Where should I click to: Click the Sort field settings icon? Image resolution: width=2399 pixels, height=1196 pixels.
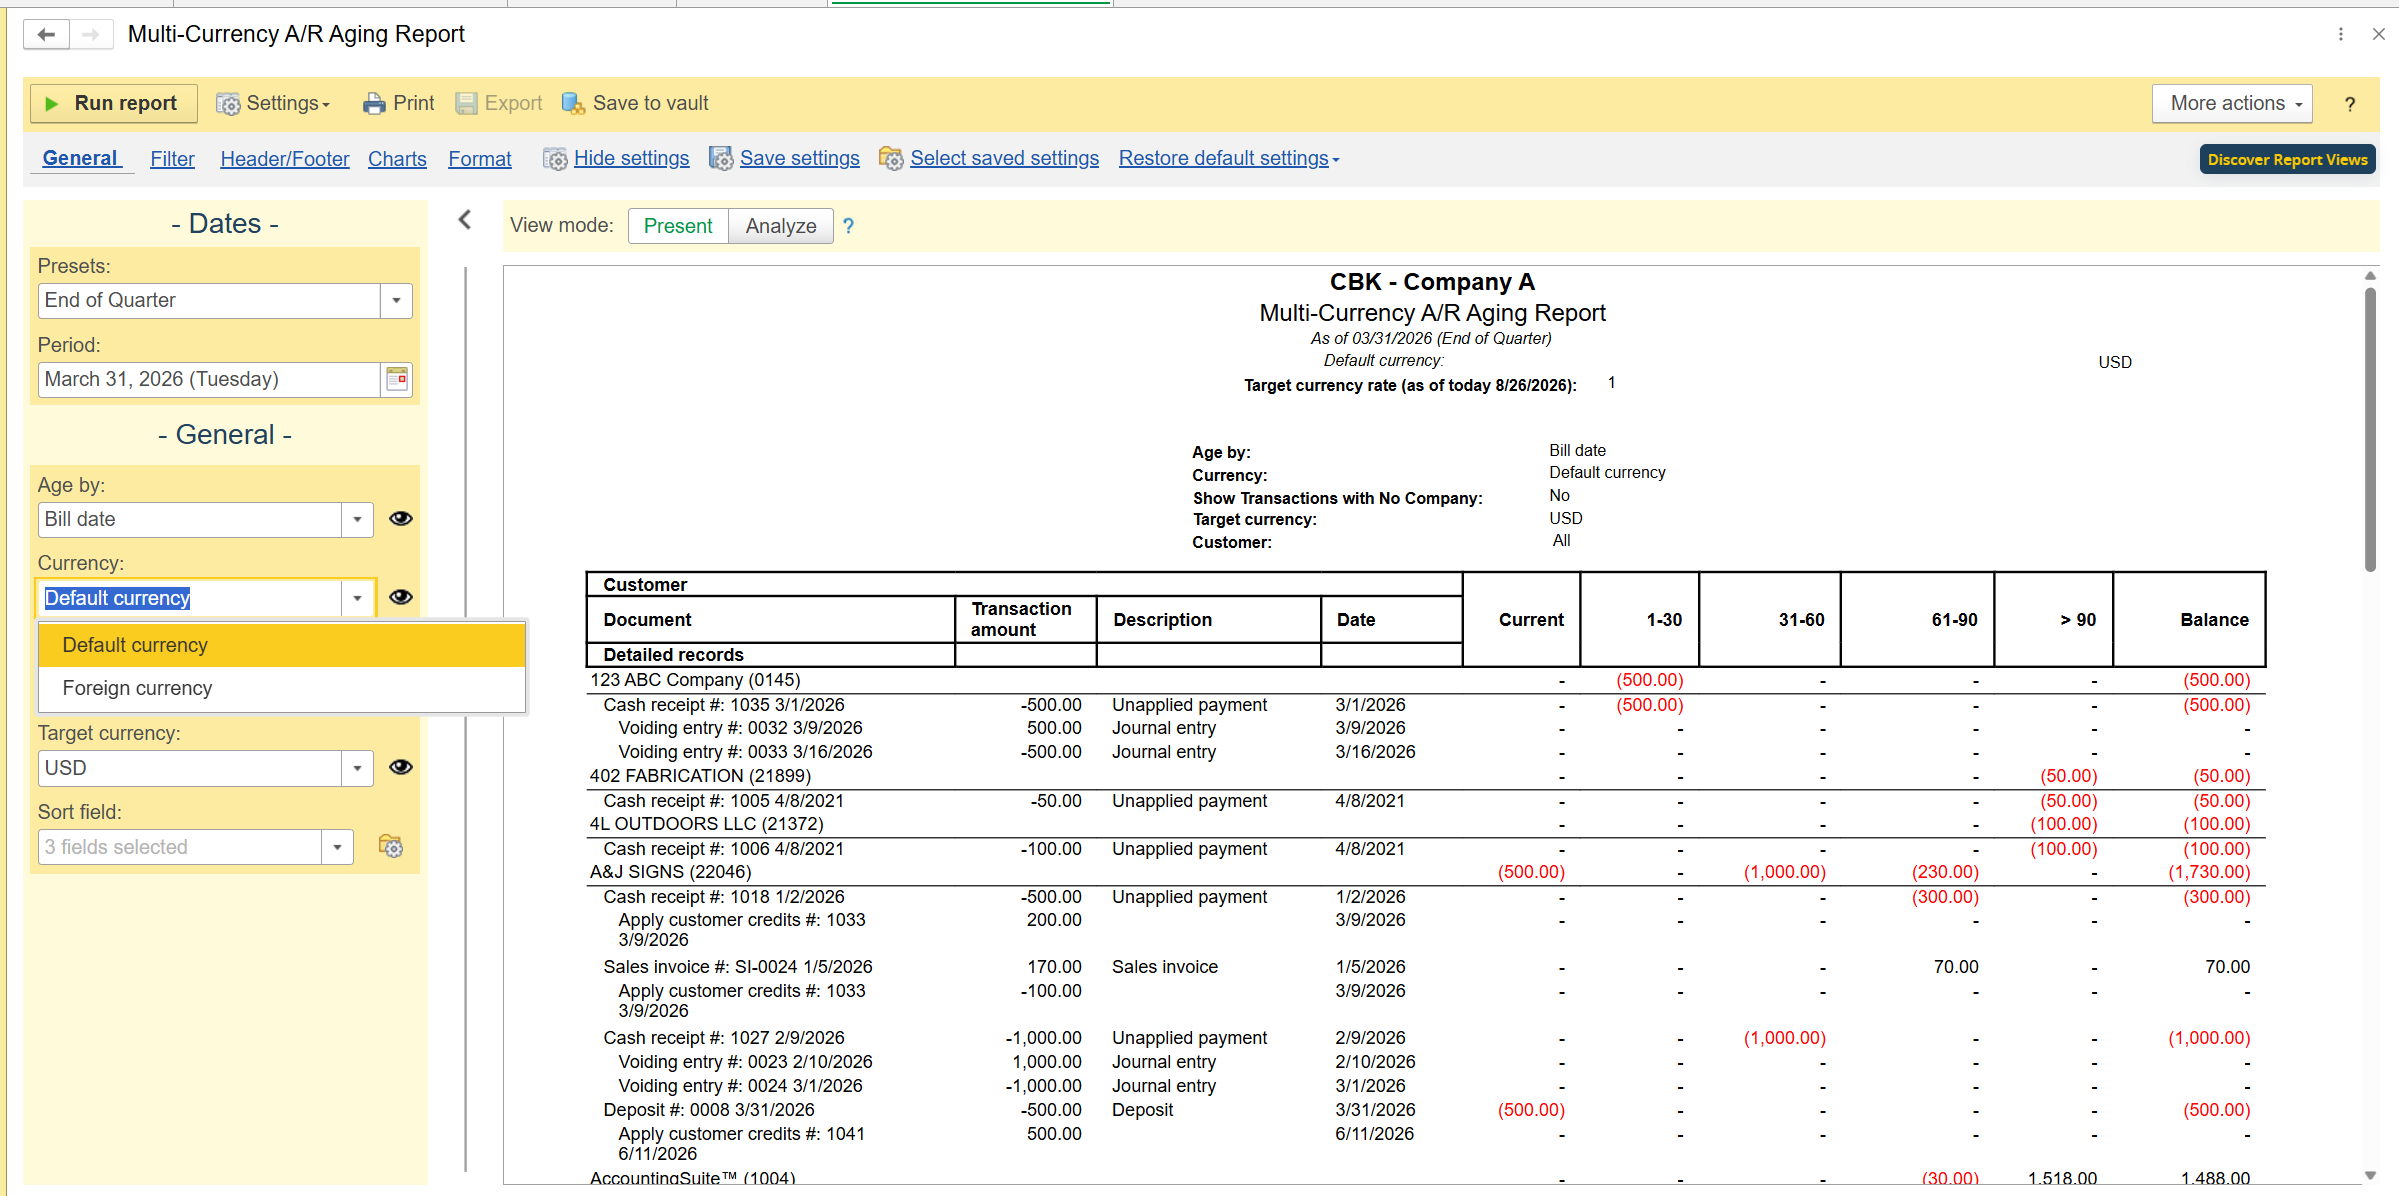point(391,847)
